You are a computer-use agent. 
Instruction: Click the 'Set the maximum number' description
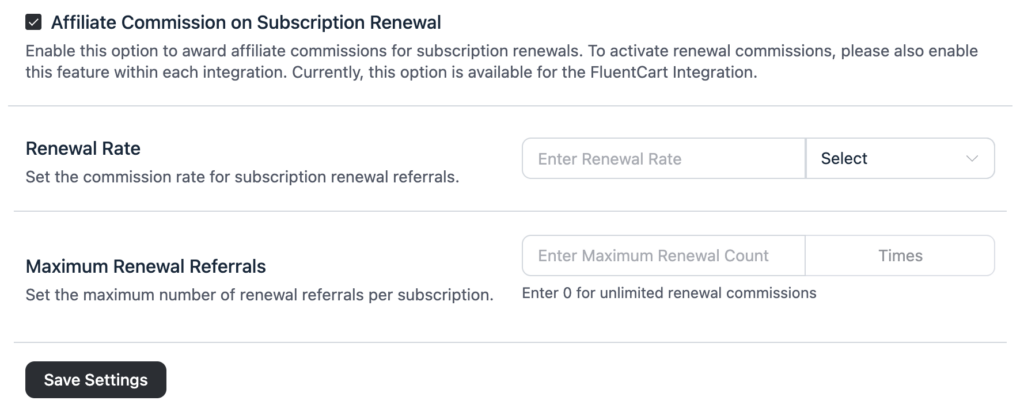click(259, 296)
